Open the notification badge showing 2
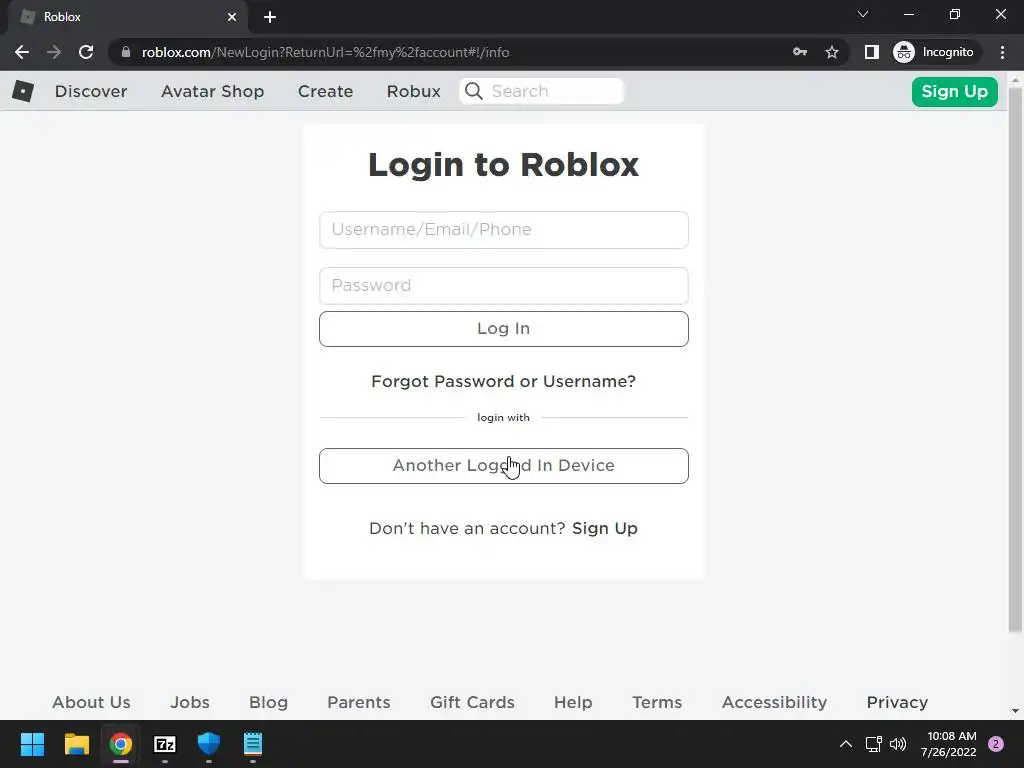 coord(996,744)
